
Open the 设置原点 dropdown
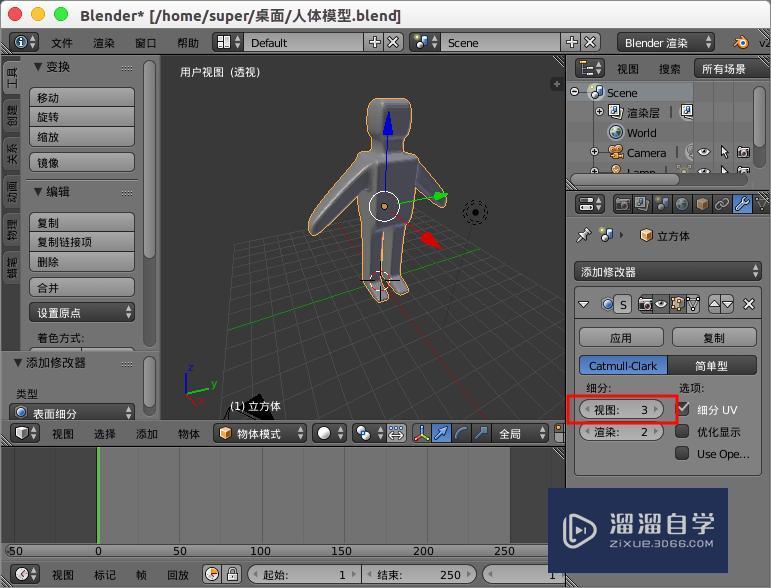(82, 313)
